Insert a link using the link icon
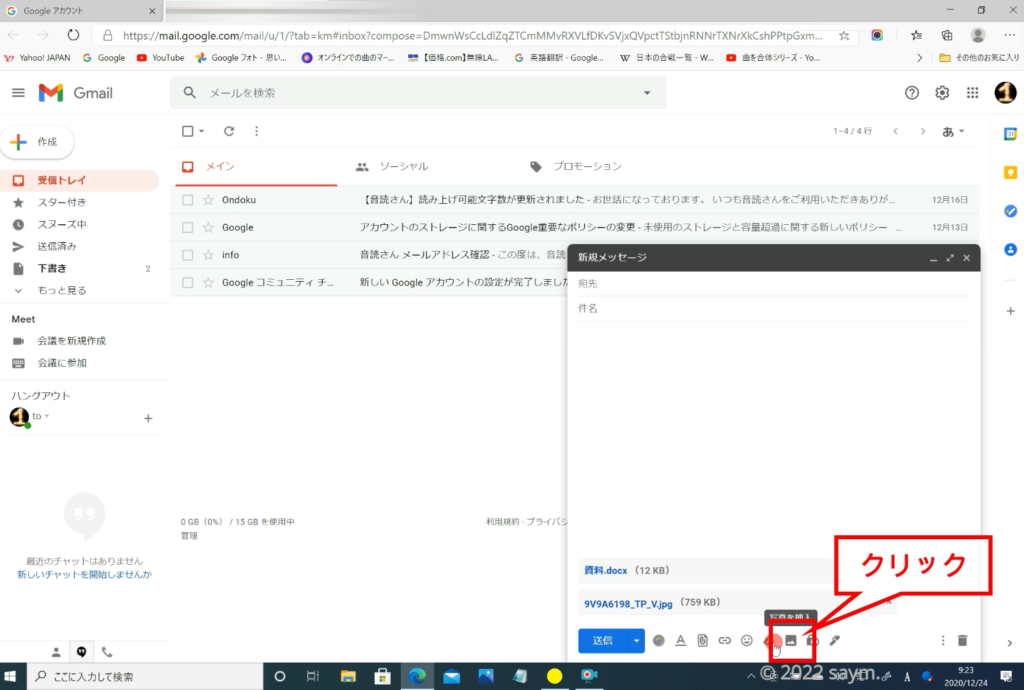Screen dimensions: 1024x690 tap(724, 640)
